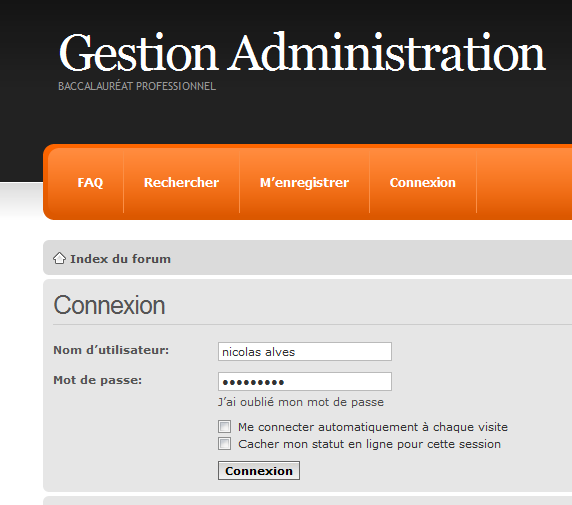Click the BACCALAURÉAT PROFESSIONNEL subtitle text
This screenshot has height=505, width=572.
pos(137,86)
